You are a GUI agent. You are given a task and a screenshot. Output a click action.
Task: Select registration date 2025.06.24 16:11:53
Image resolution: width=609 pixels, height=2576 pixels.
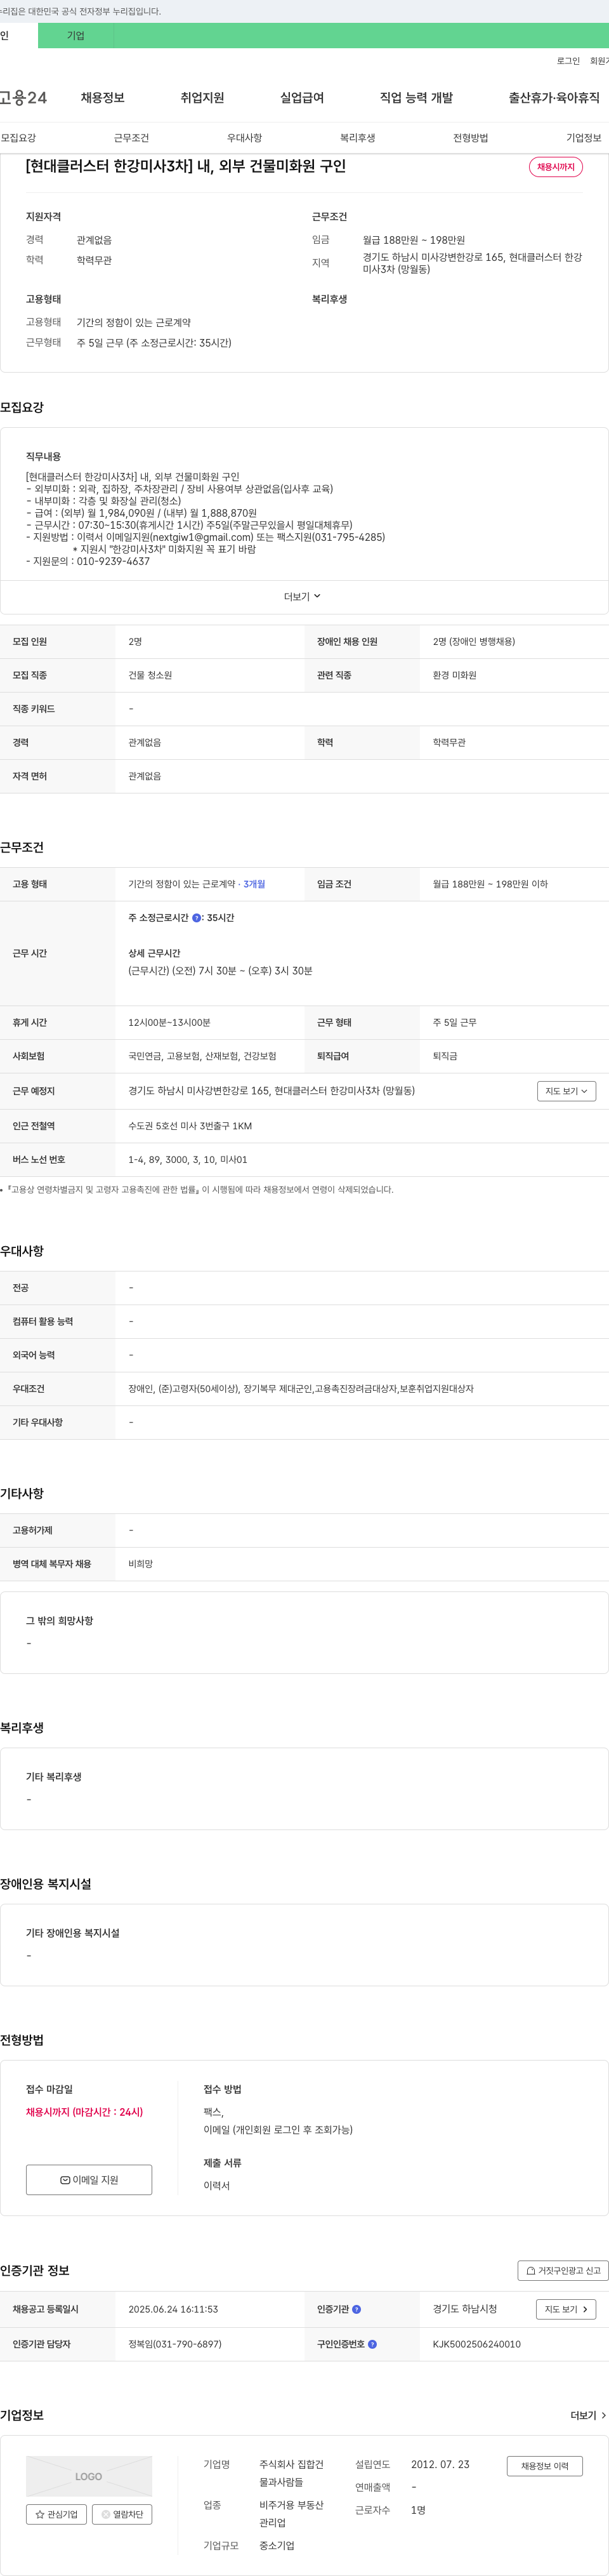tap(173, 2309)
